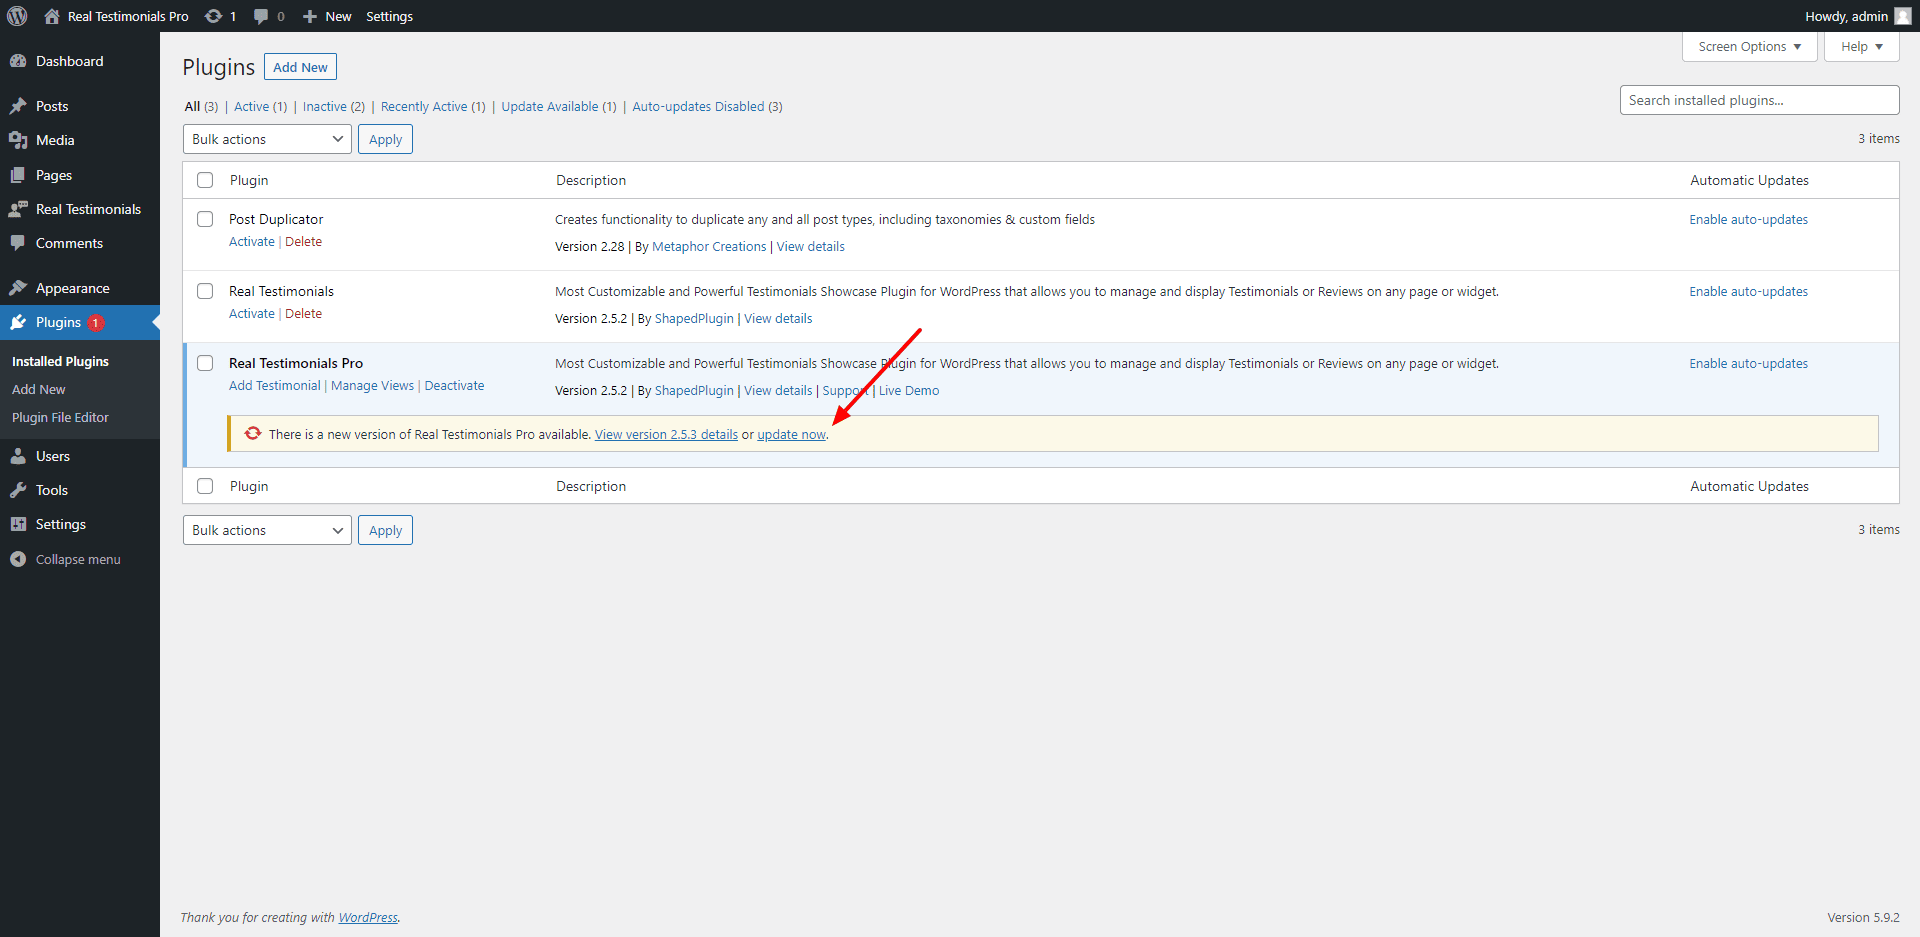The width and height of the screenshot is (1920, 937).
Task: Select the Real Testimonials Pro checkbox
Action: (x=205, y=363)
